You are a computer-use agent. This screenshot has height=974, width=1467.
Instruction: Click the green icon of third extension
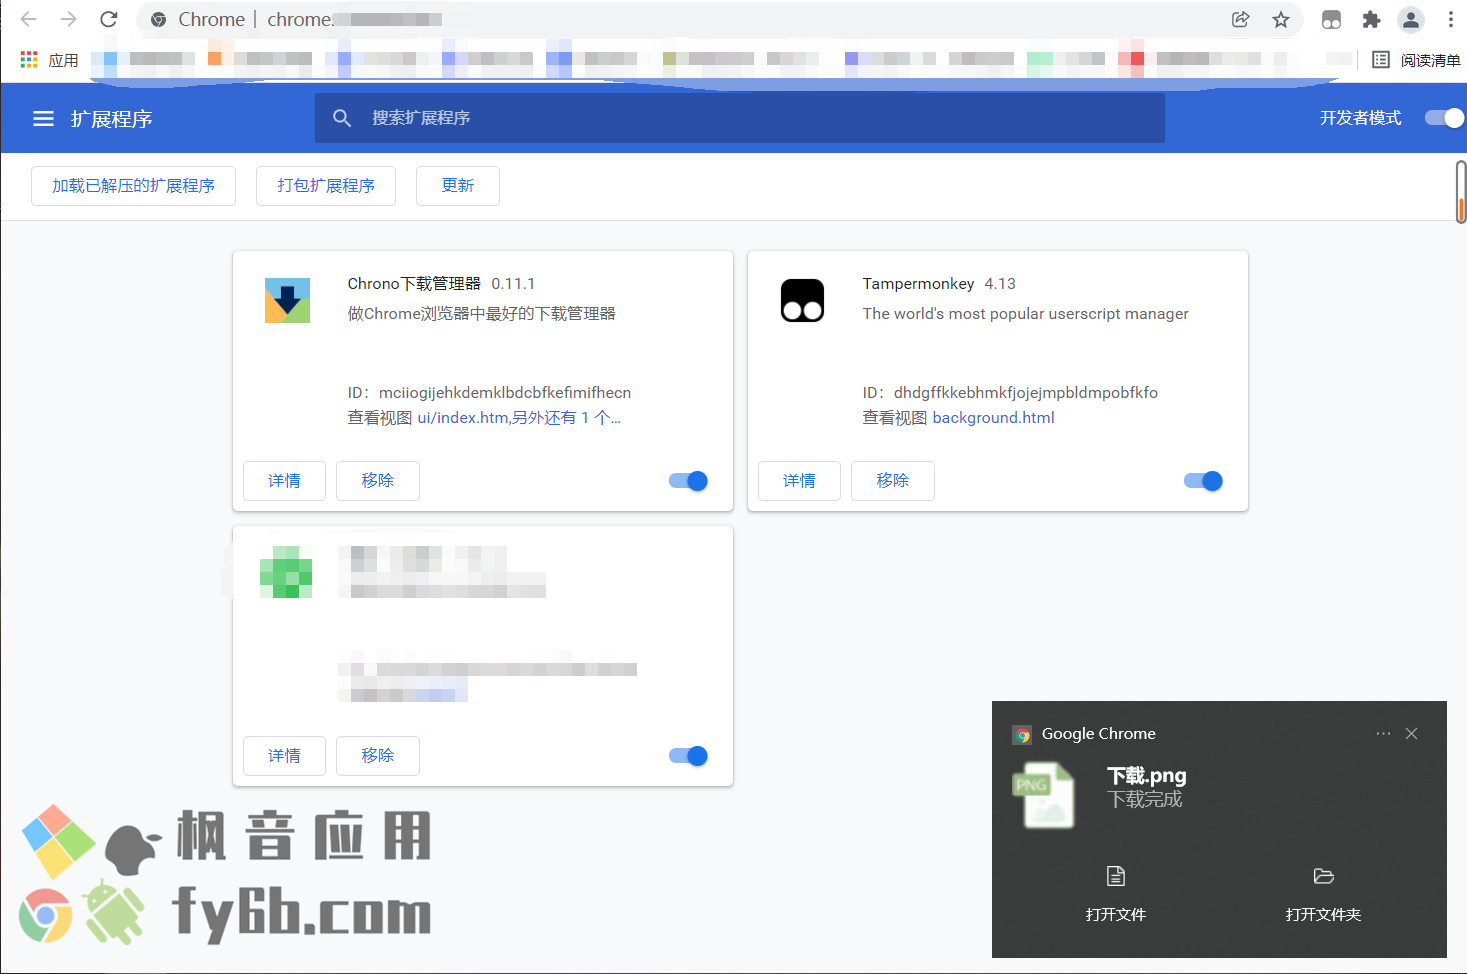pos(286,572)
